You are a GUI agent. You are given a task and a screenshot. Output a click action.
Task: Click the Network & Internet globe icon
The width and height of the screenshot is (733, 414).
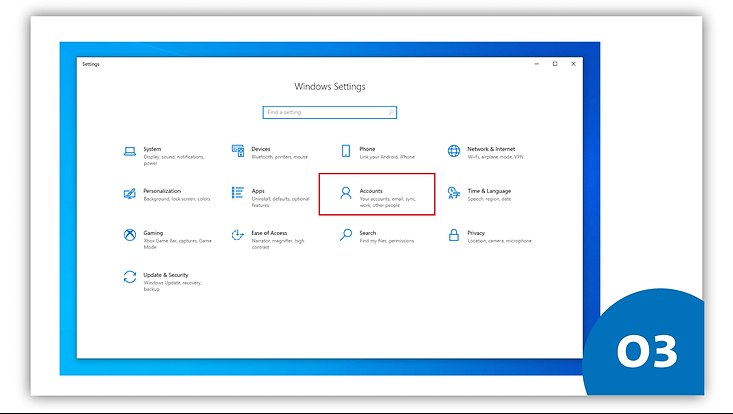click(454, 151)
